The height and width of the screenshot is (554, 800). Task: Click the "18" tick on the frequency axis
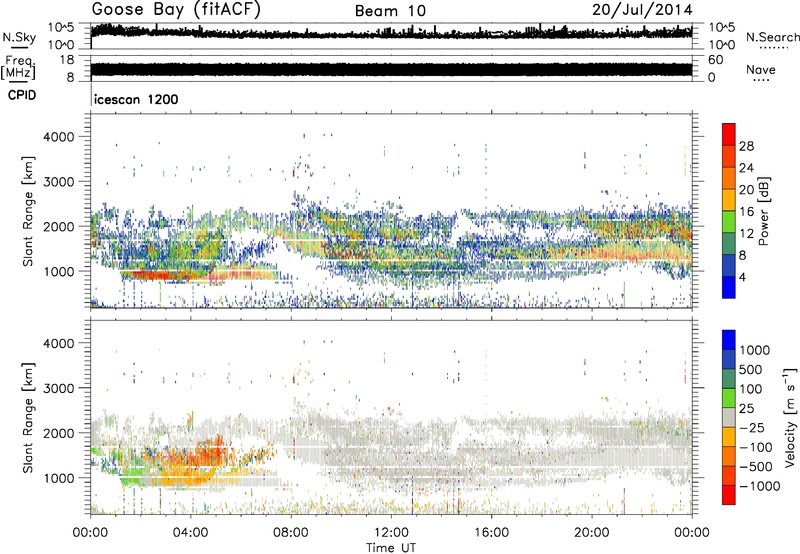(67, 60)
